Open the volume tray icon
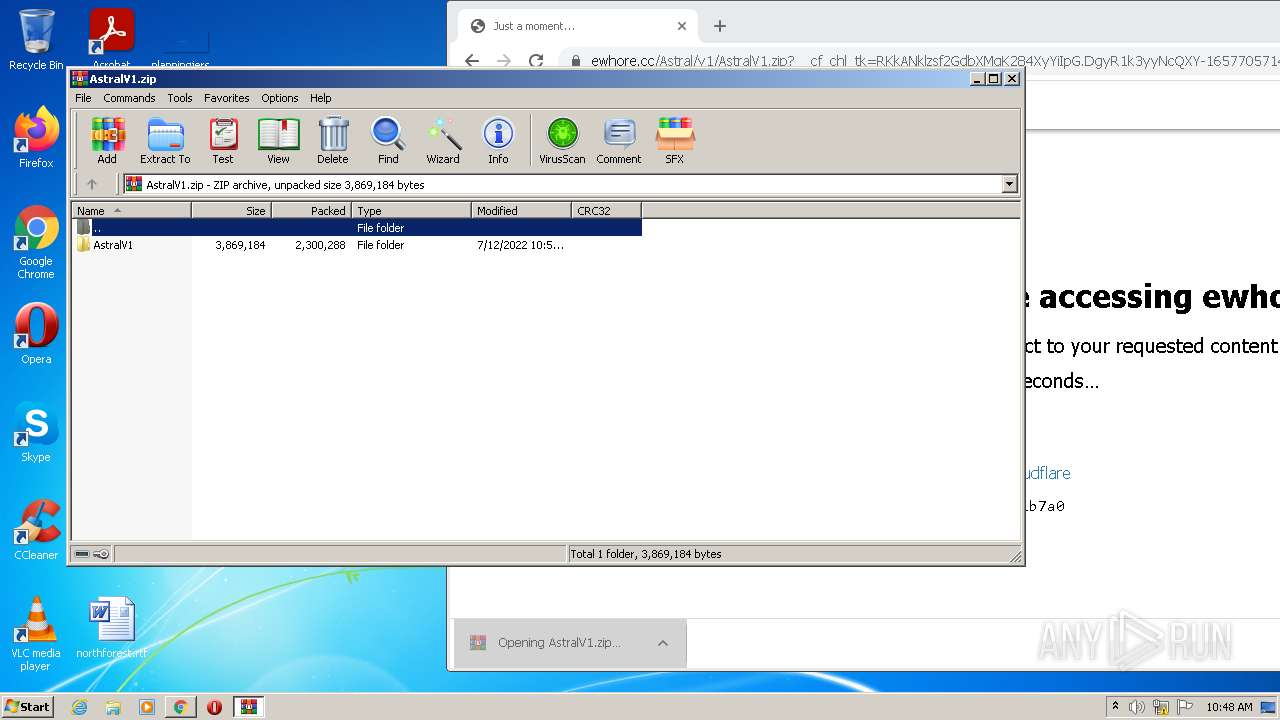 pos(1137,707)
